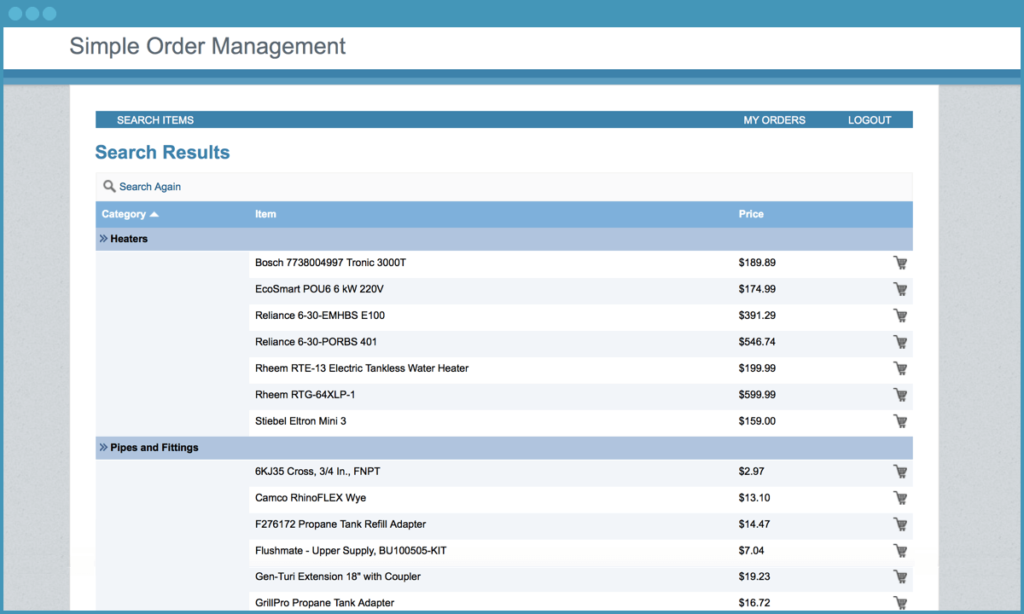Go to MY ORDERS page
Screen dimensions: 1024x614
click(x=774, y=120)
